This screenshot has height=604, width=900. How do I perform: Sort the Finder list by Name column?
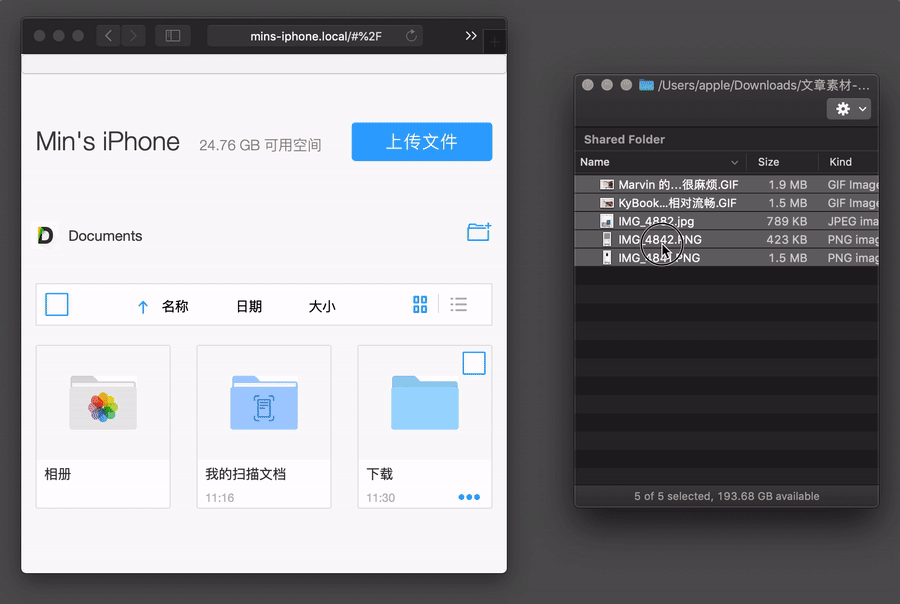(x=660, y=162)
